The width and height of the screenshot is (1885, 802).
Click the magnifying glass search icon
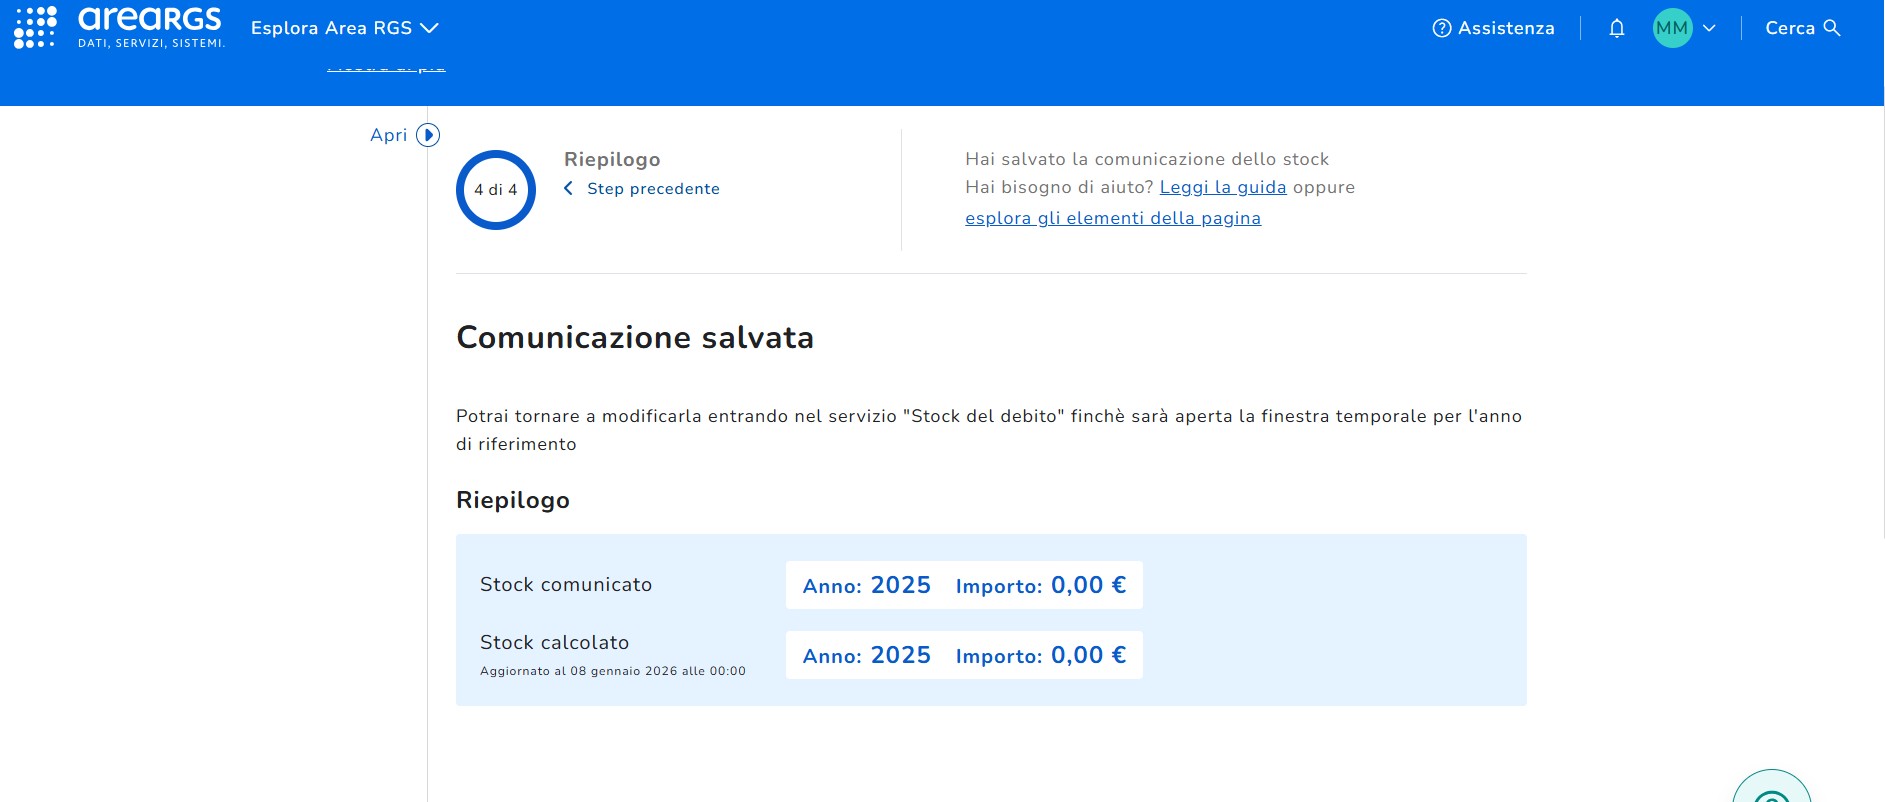click(1832, 28)
